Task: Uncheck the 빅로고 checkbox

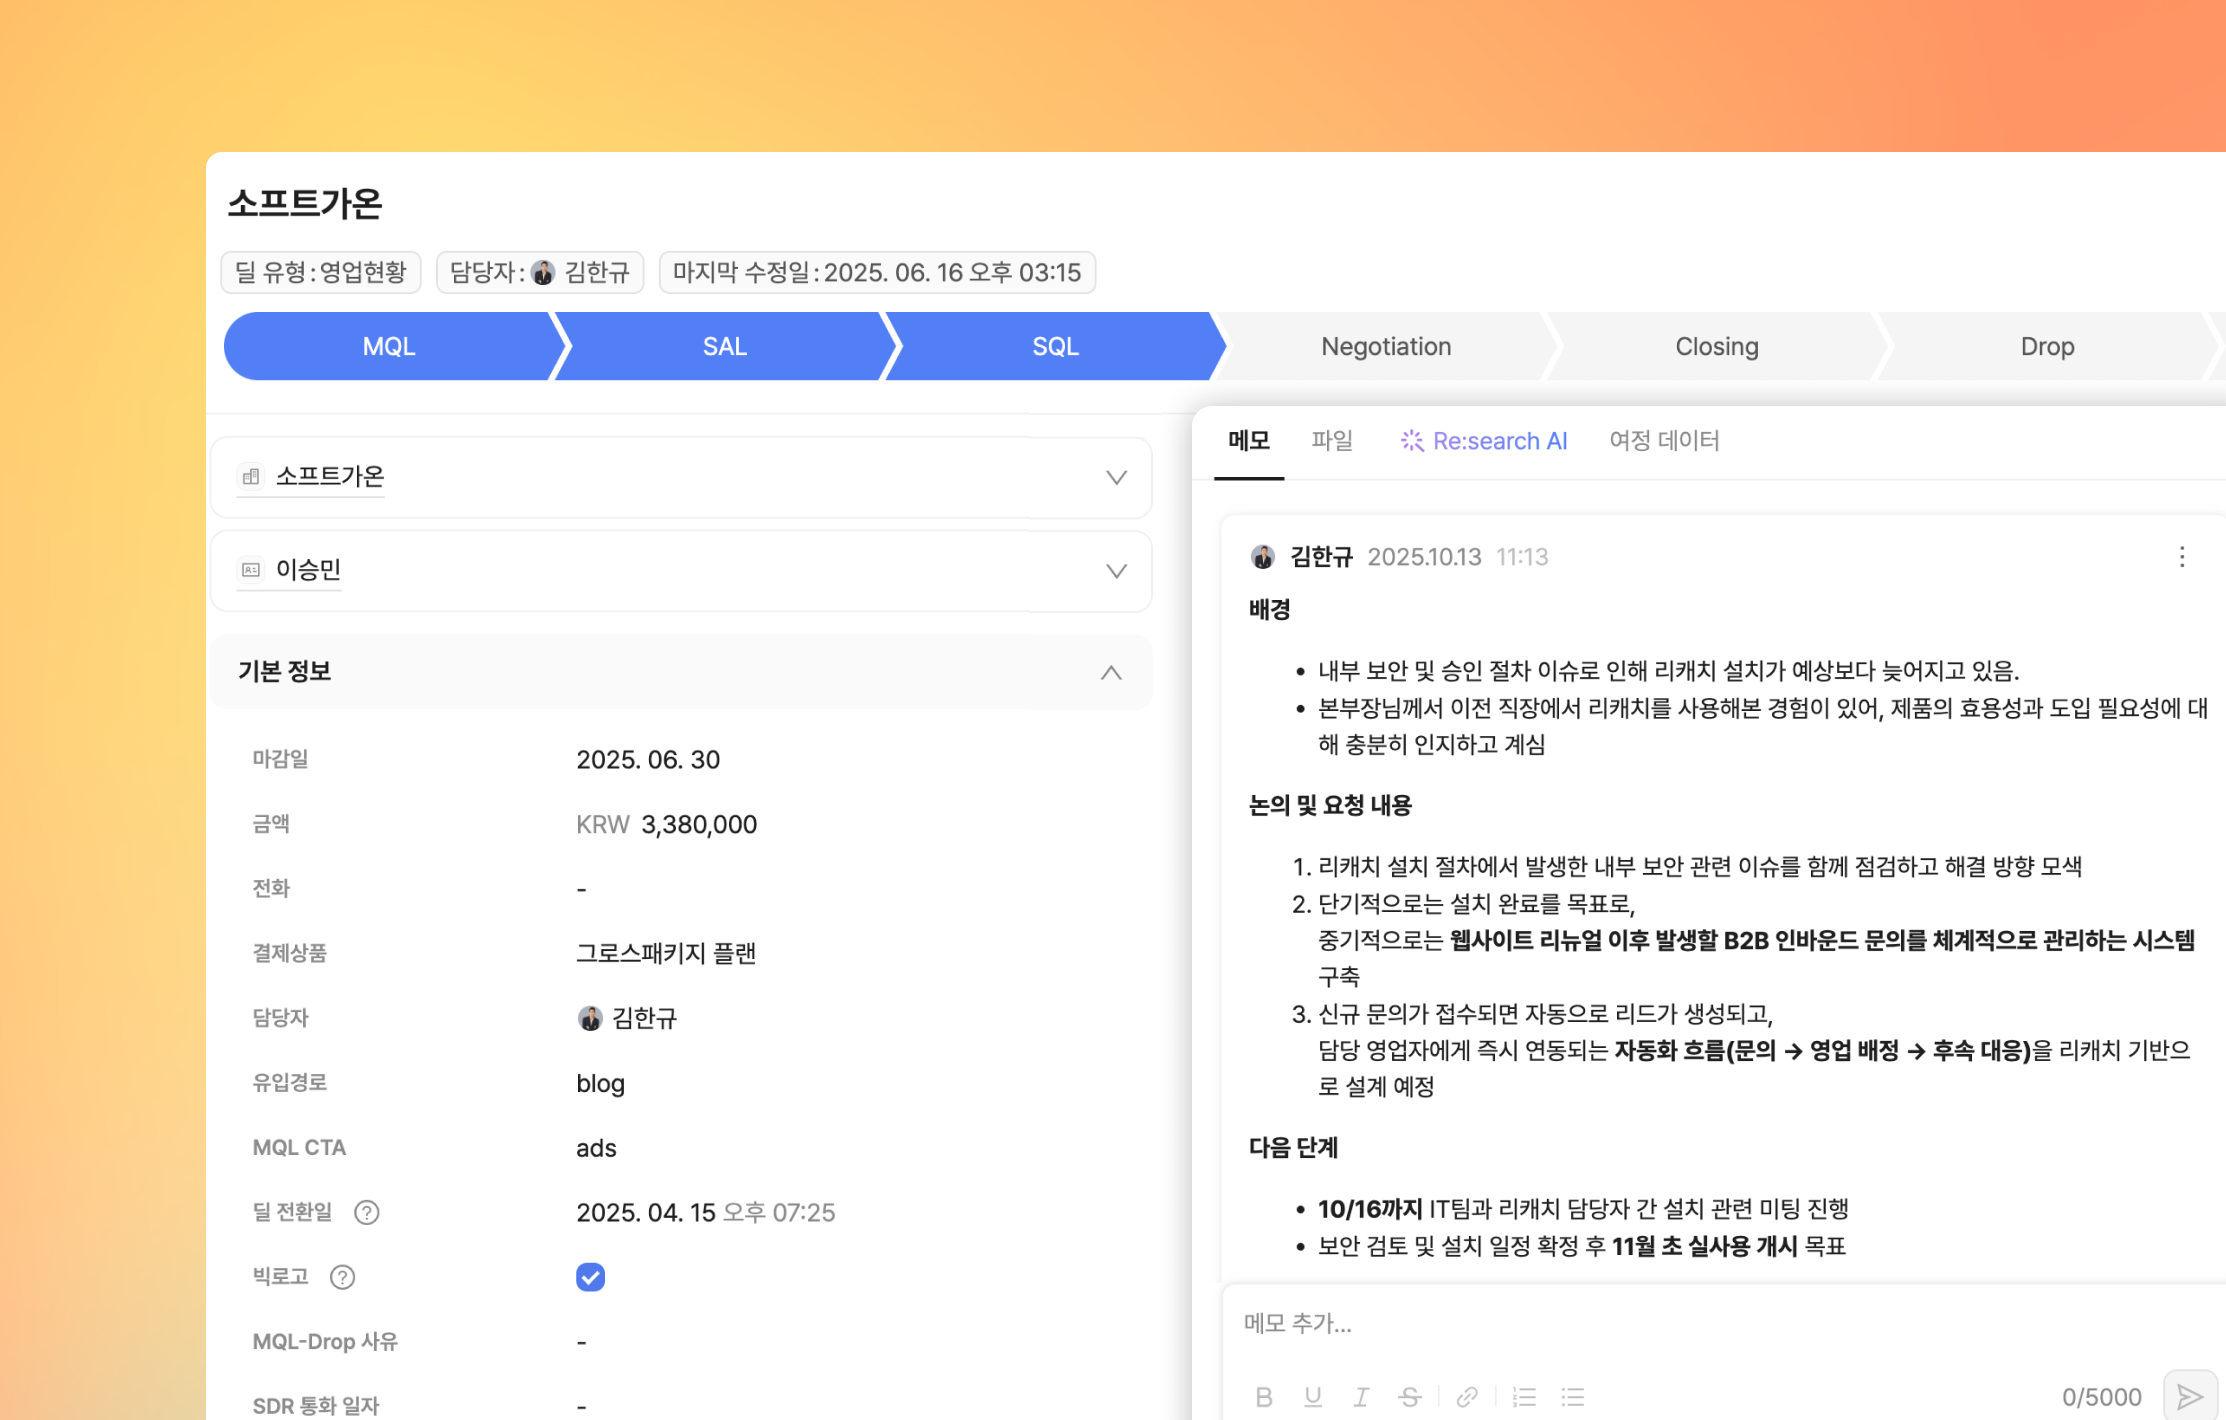Action: [x=590, y=1277]
